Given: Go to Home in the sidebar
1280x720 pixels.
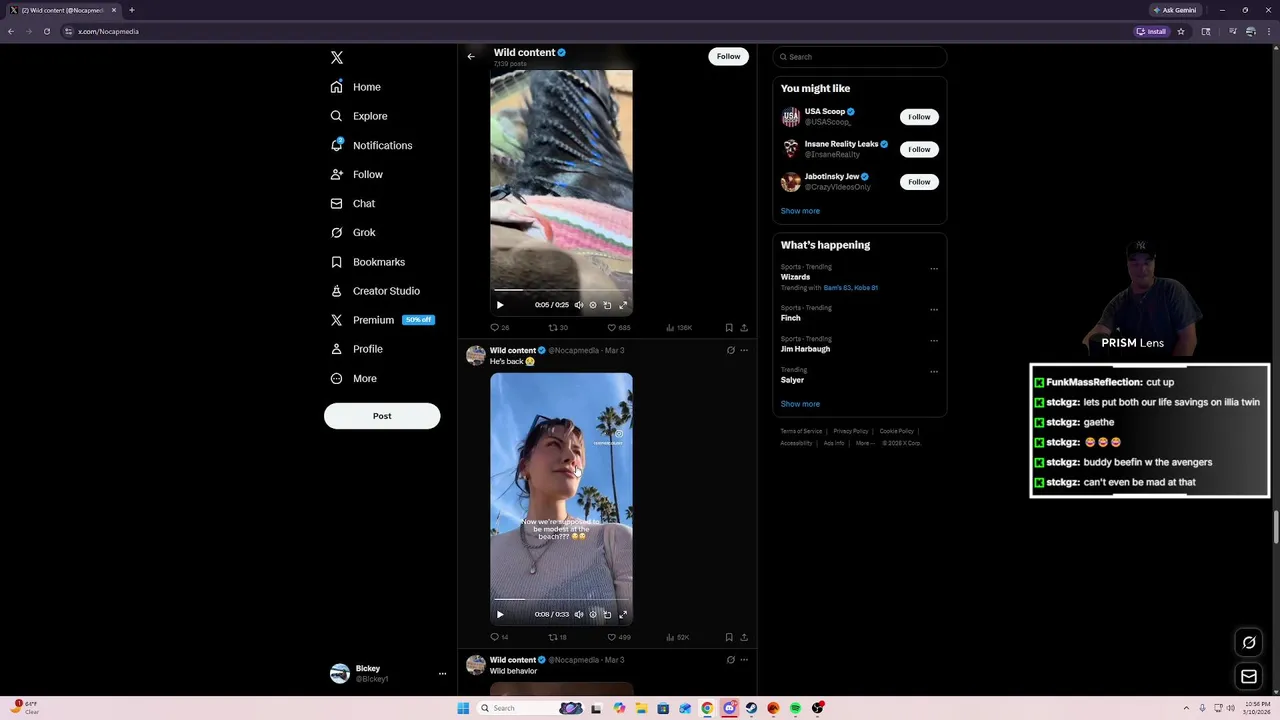Looking at the screenshot, I should (356, 87).
